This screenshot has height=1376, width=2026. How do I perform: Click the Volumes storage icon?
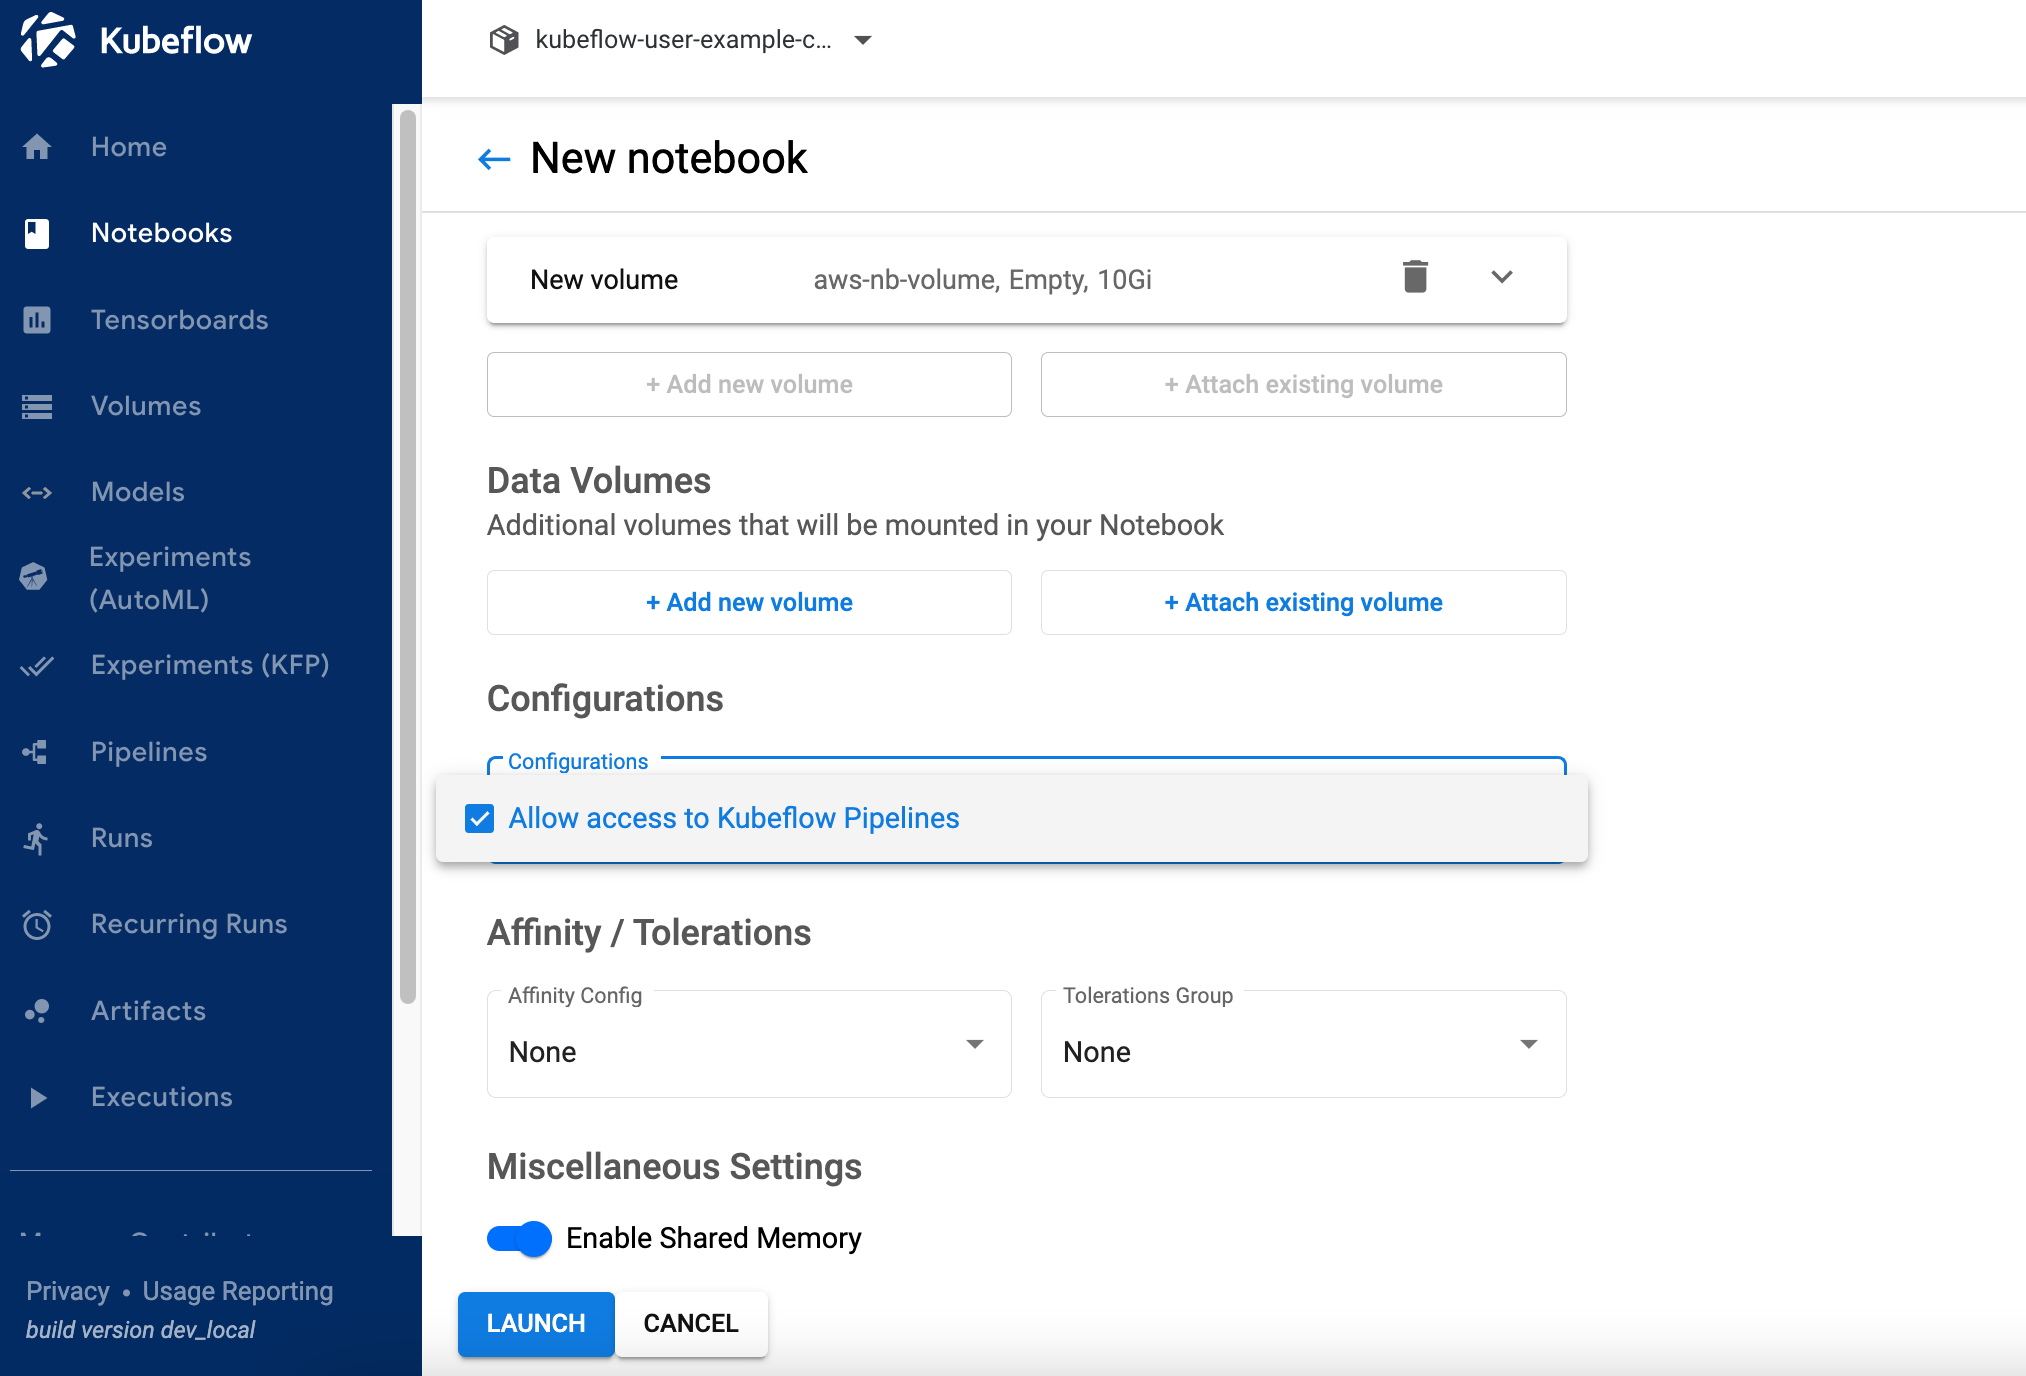click(37, 406)
